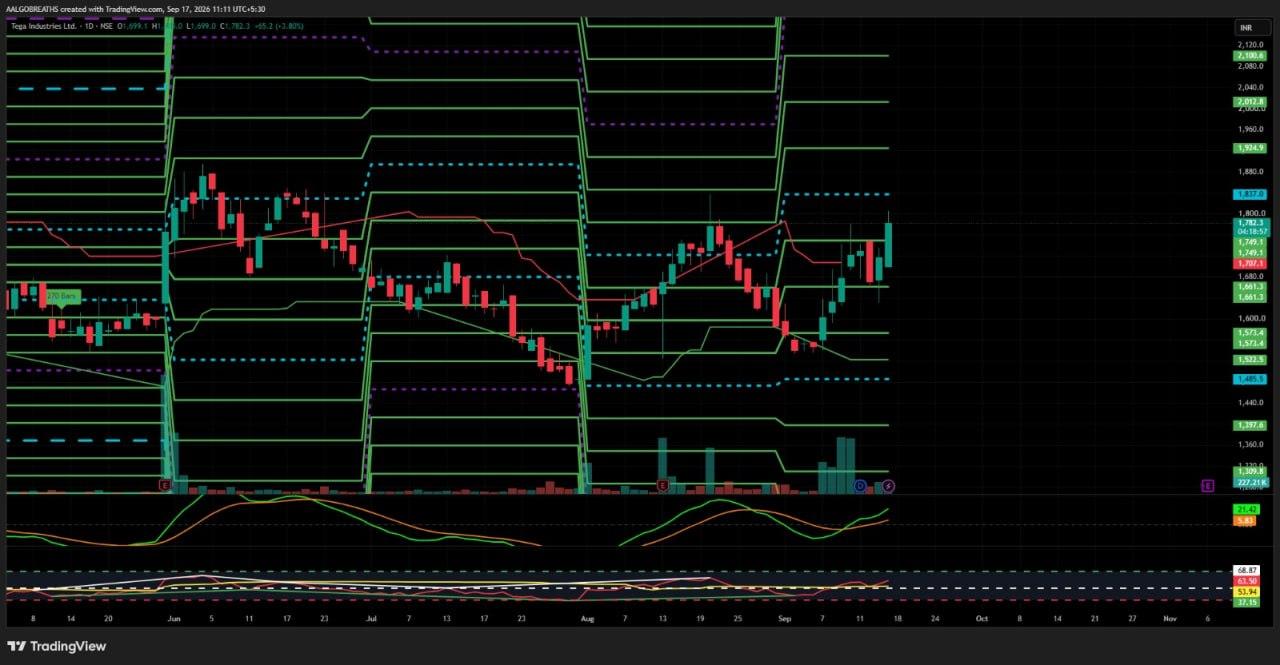This screenshot has height=665, width=1280.
Task: Click the Jun label on time axis
Action: tap(173, 619)
